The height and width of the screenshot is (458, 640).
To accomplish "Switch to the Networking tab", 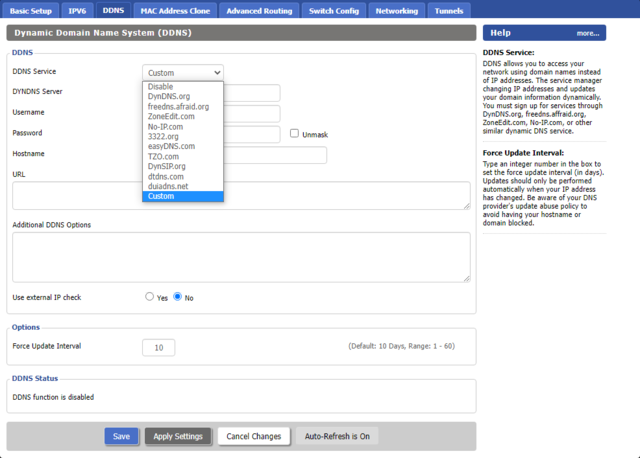I will point(397,11).
